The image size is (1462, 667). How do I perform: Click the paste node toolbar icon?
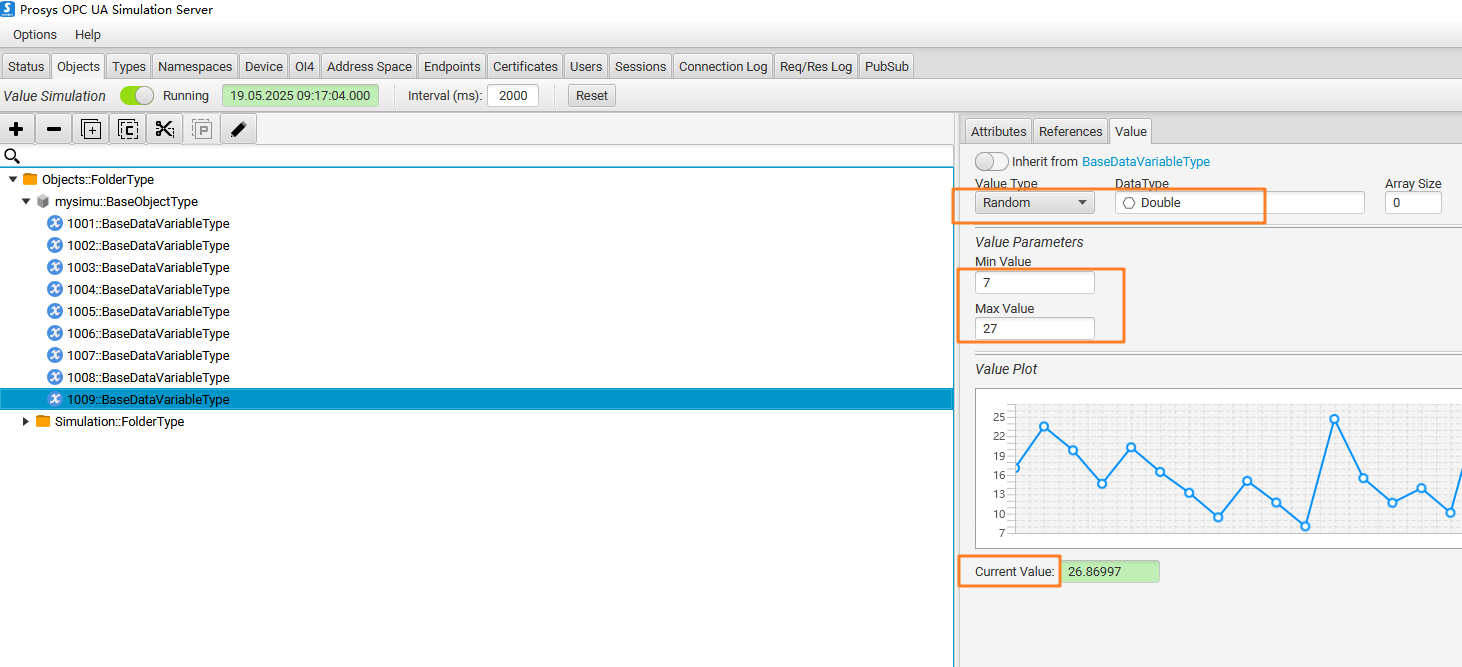[x=202, y=129]
